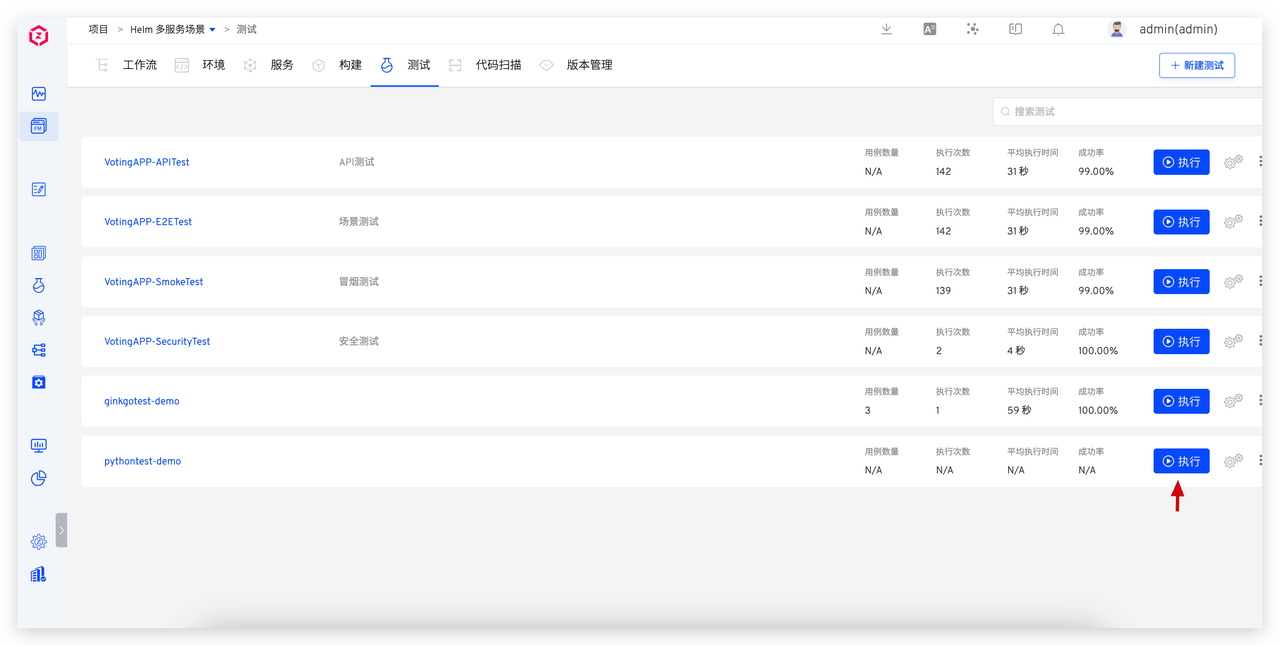Click the notification bell icon
1280x646 pixels.
tap(1058, 30)
